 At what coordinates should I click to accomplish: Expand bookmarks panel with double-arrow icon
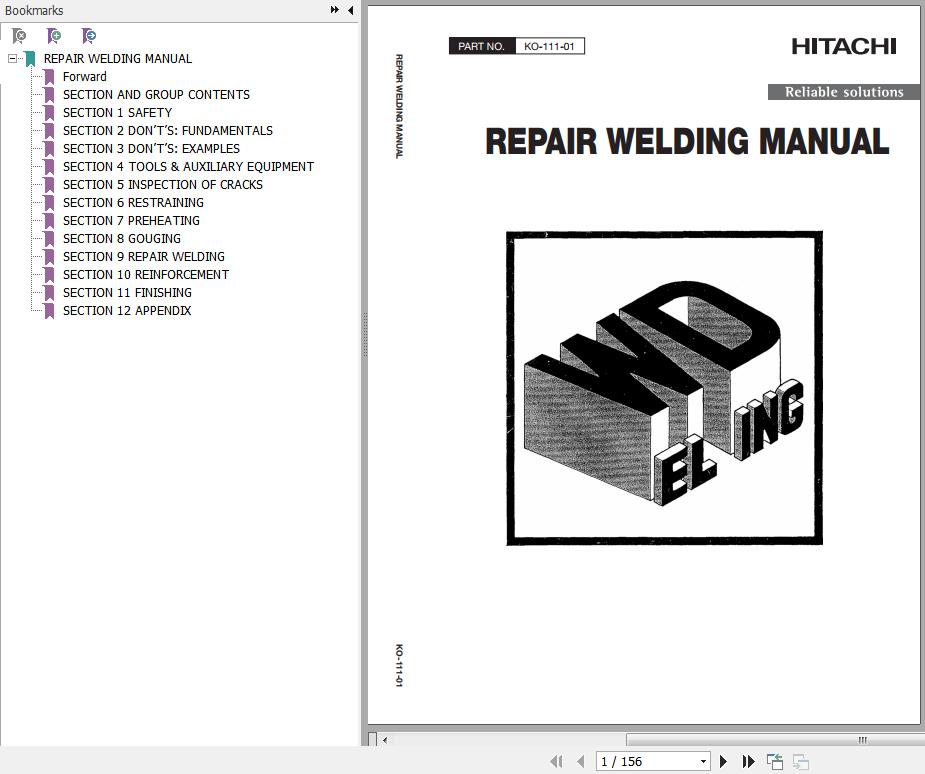click(334, 10)
